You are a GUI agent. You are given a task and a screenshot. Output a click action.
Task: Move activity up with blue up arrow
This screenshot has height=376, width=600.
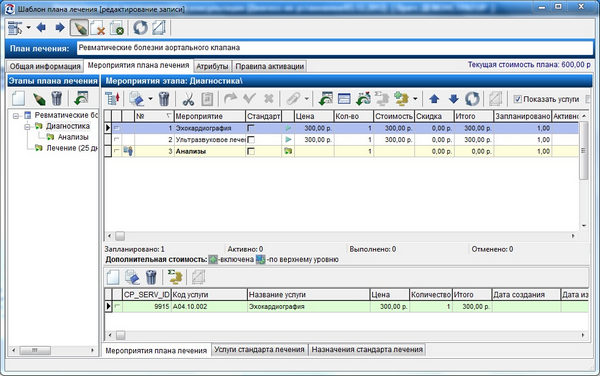coord(434,99)
